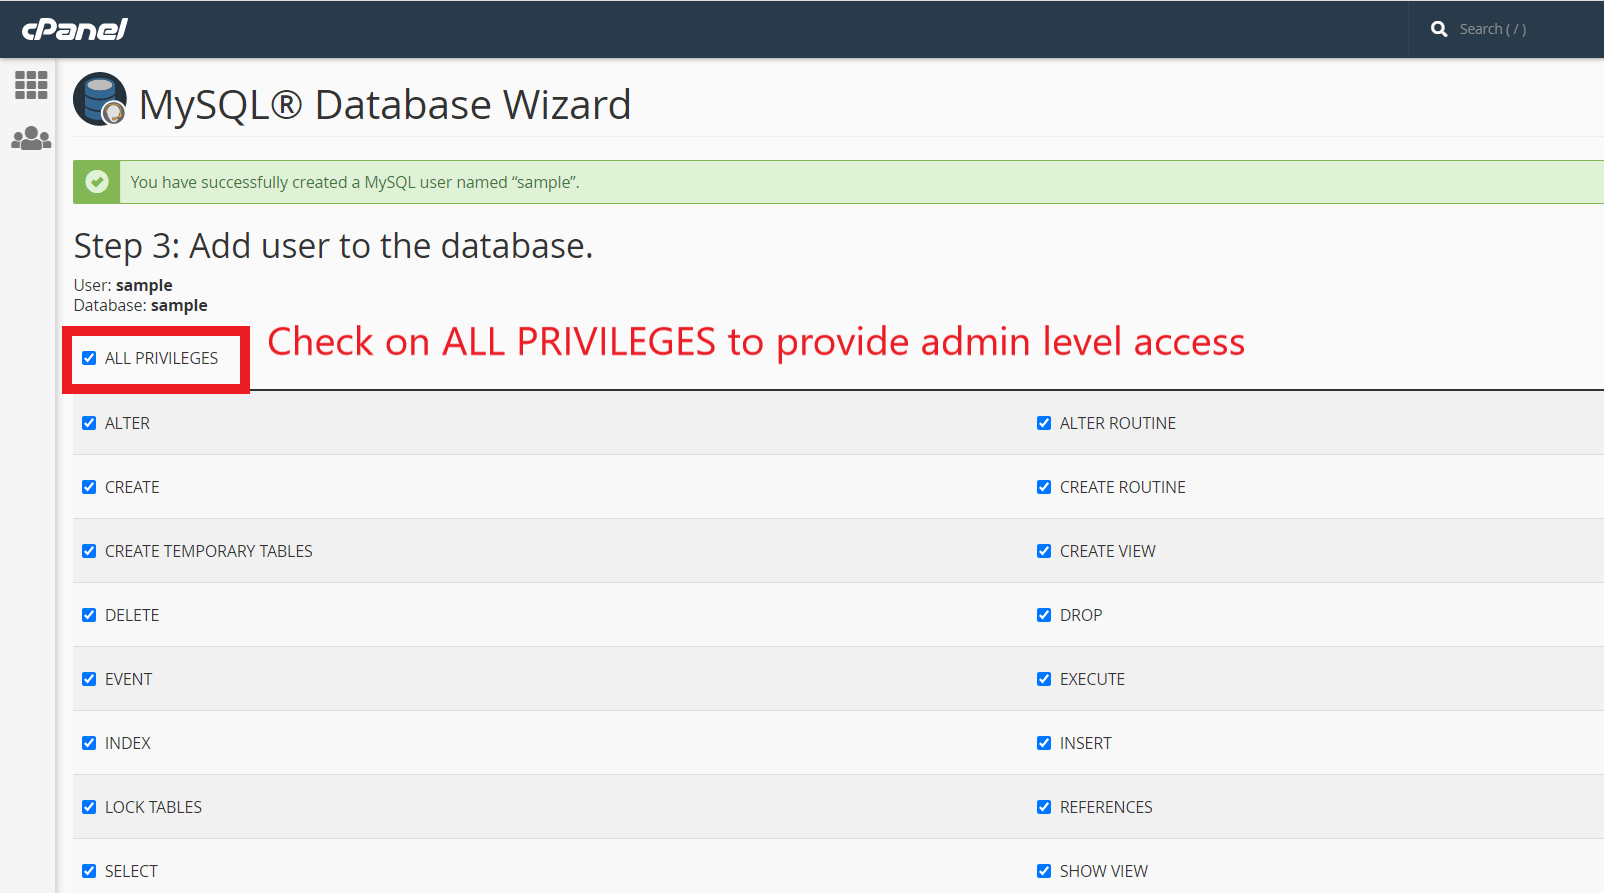Image resolution: width=1604 pixels, height=893 pixels.
Task: Open User Manager icon in sidebar
Action: pyautogui.click(x=31, y=138)
